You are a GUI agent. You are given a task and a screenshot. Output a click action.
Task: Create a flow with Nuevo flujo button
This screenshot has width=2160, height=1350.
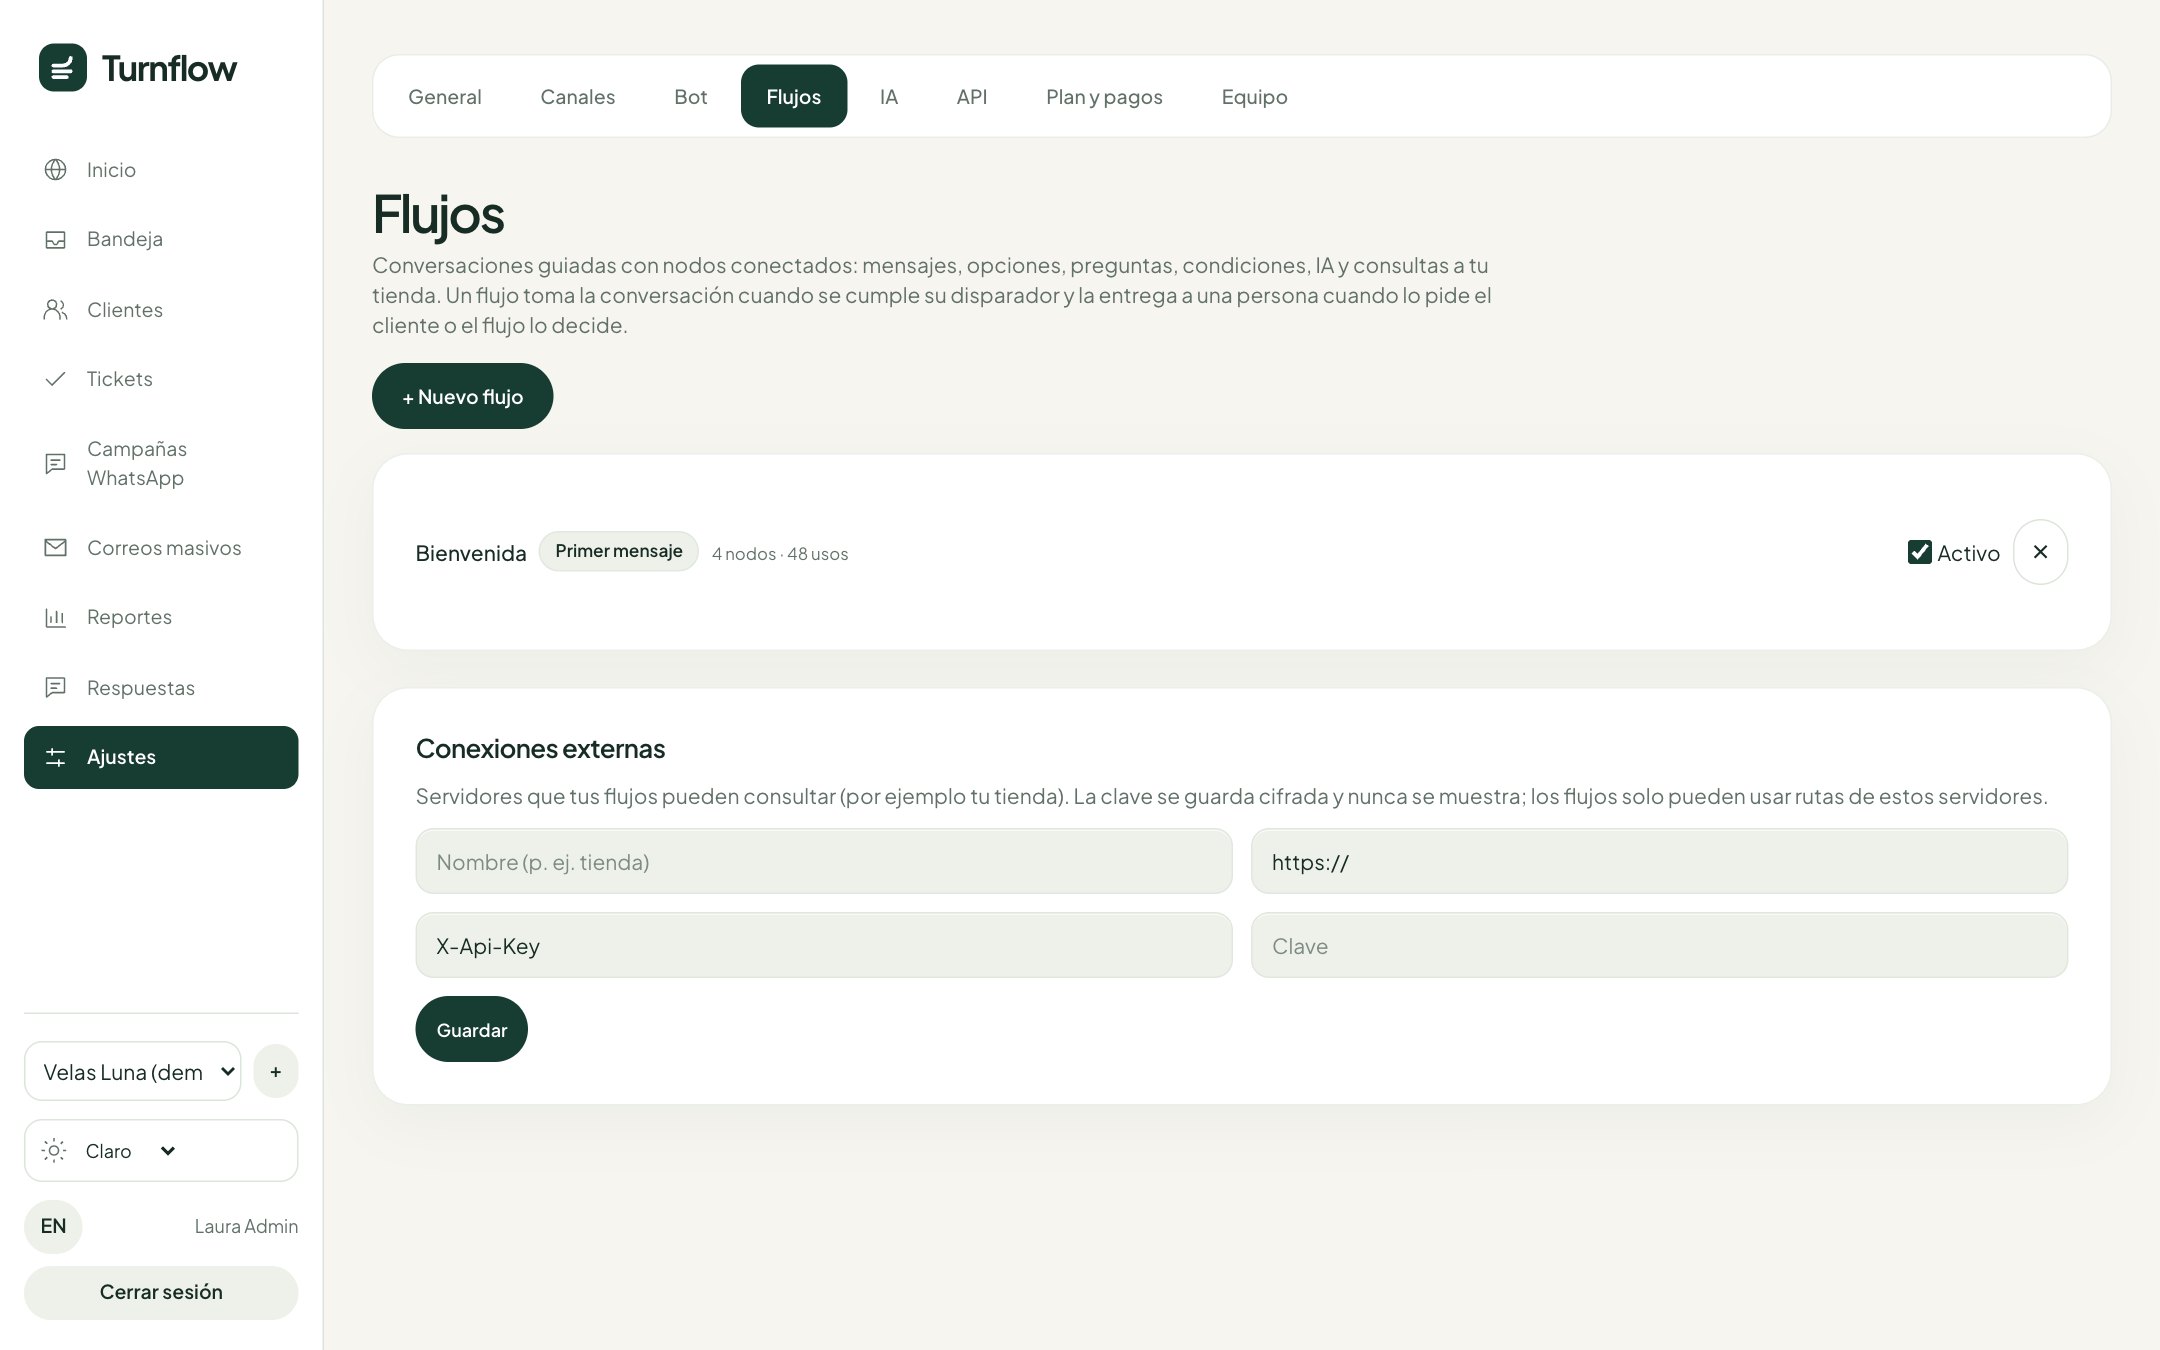[462, 396]
